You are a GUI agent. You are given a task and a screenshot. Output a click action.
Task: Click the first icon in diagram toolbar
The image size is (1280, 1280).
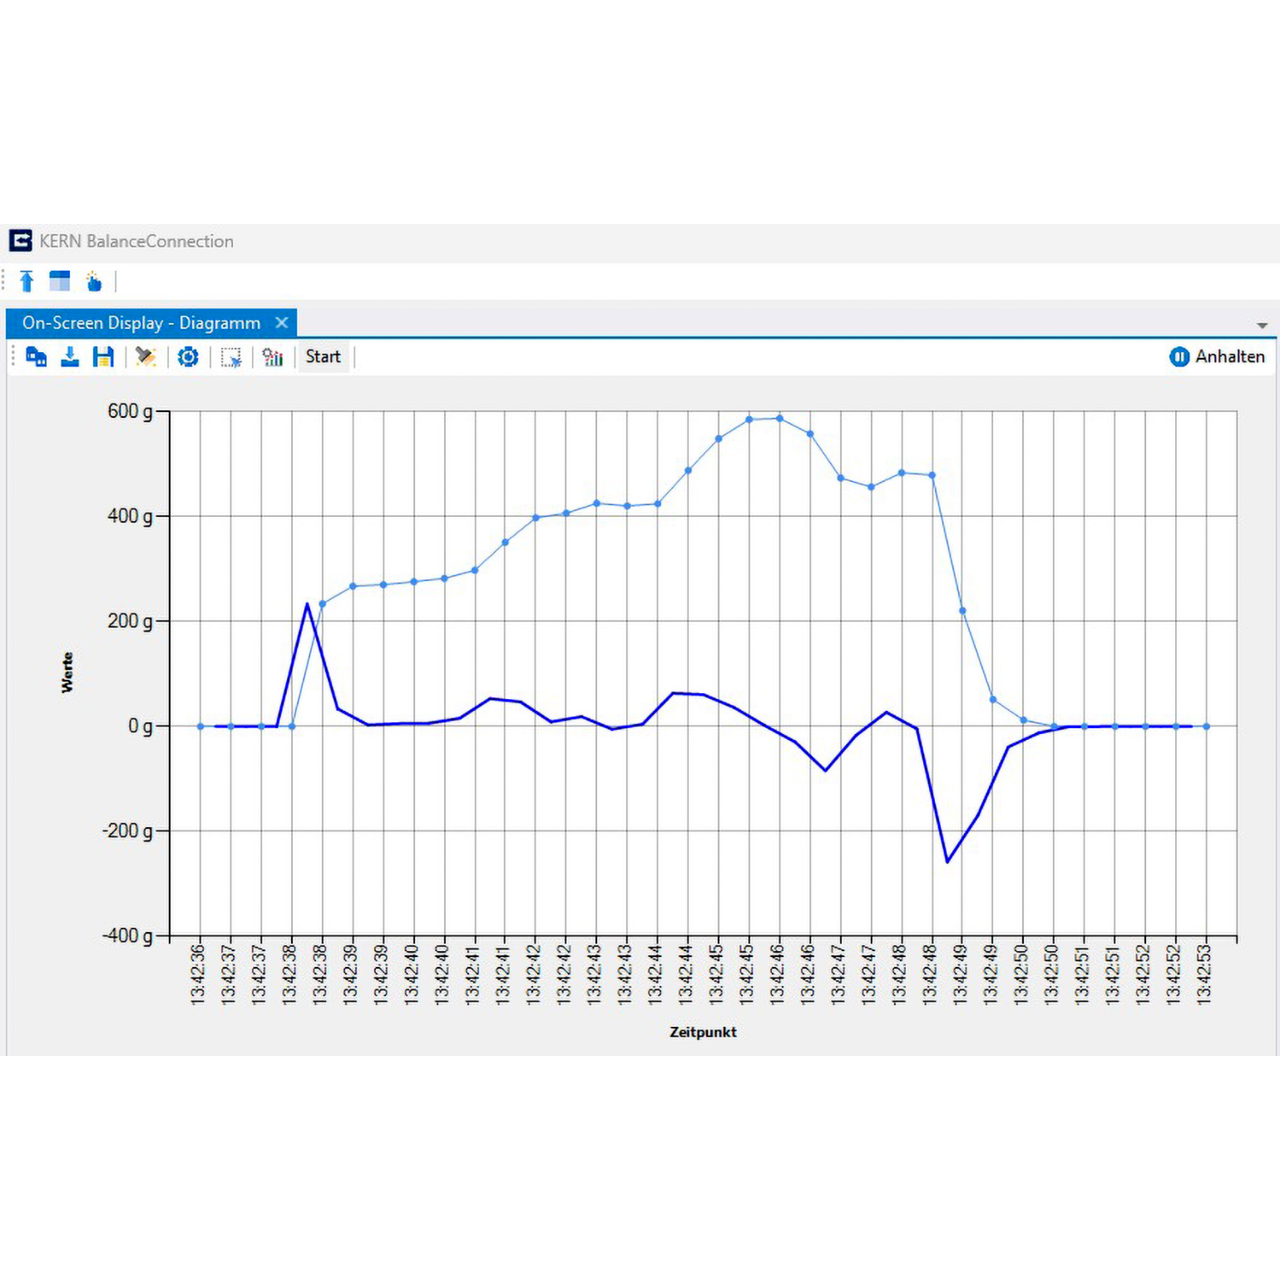36,357
